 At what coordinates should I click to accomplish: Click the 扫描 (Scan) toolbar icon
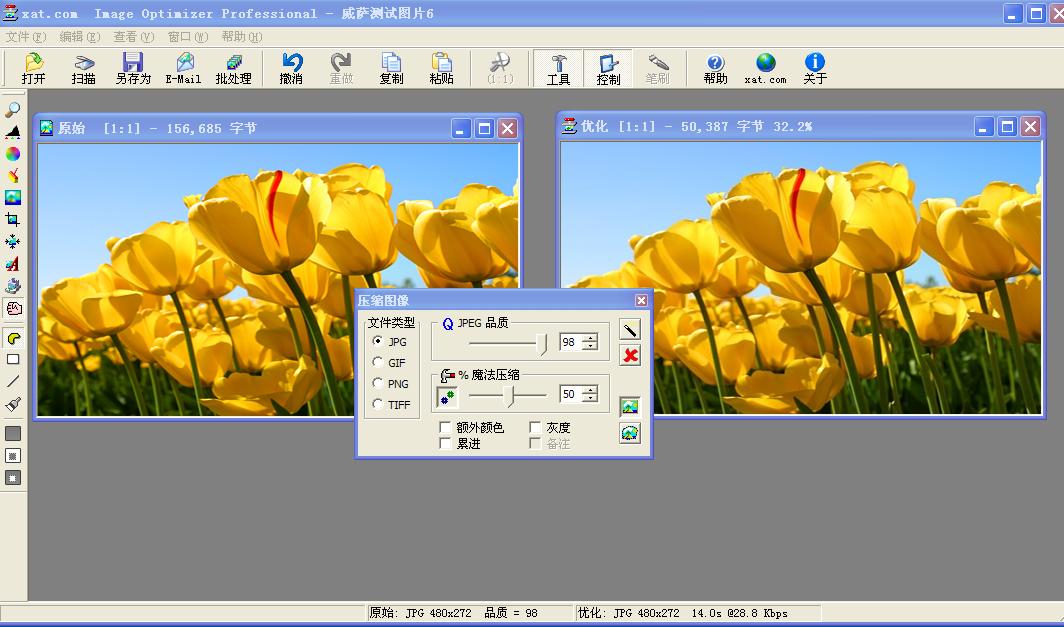coord(83,69)
